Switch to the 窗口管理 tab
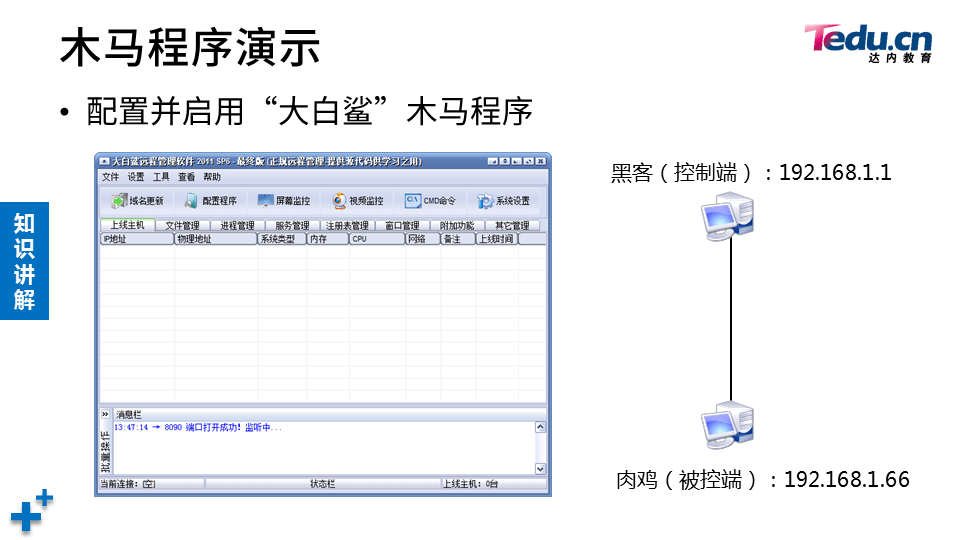960x540 pixels. (402, 225)
